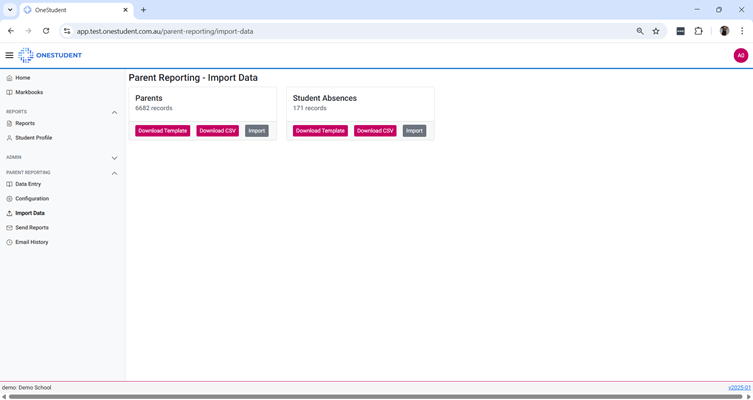The image size is (753, 400).
Task: Go to Home in sidebar
Action: click(22, 78)
